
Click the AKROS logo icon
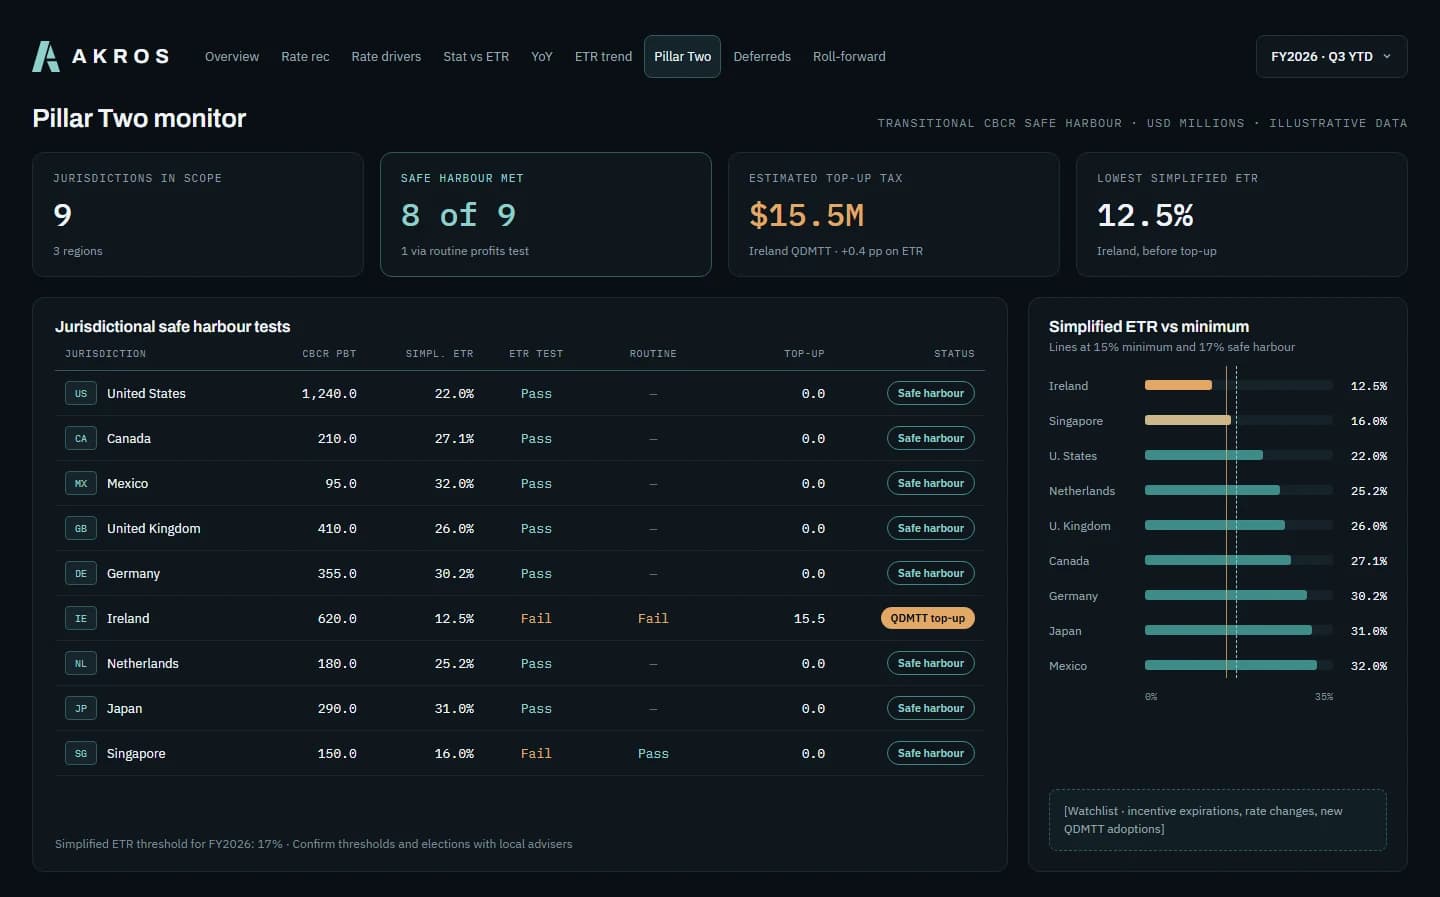[46, 56]
